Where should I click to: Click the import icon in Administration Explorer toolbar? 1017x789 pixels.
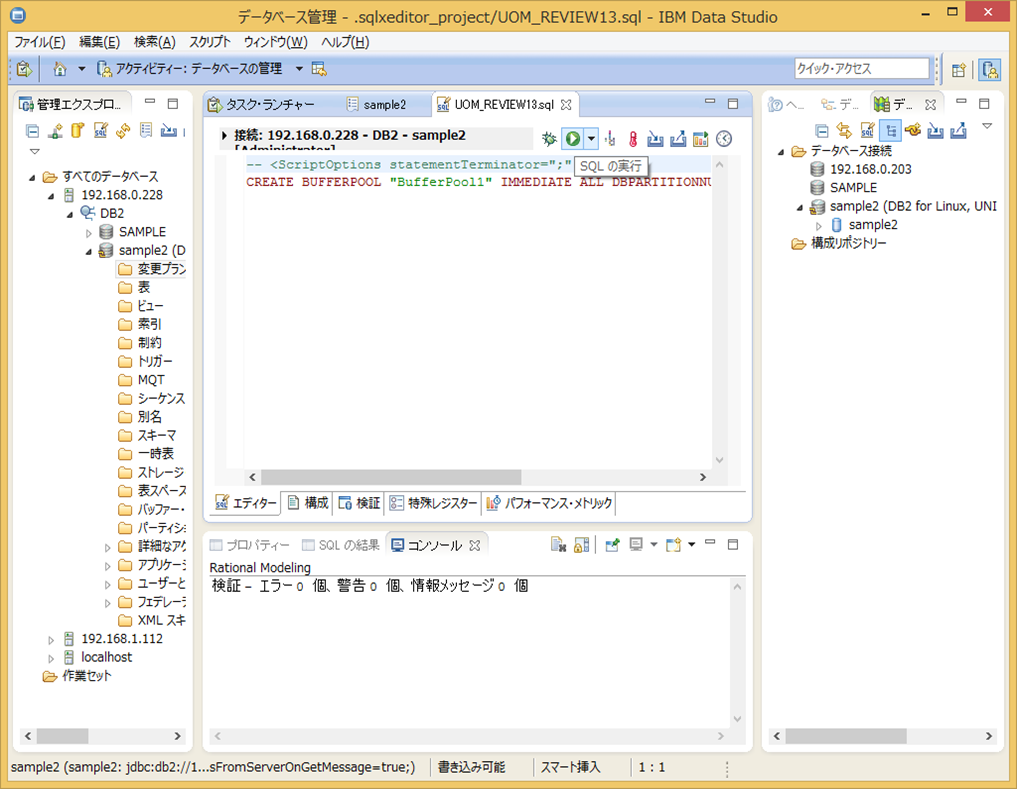[x=169, y=131]
